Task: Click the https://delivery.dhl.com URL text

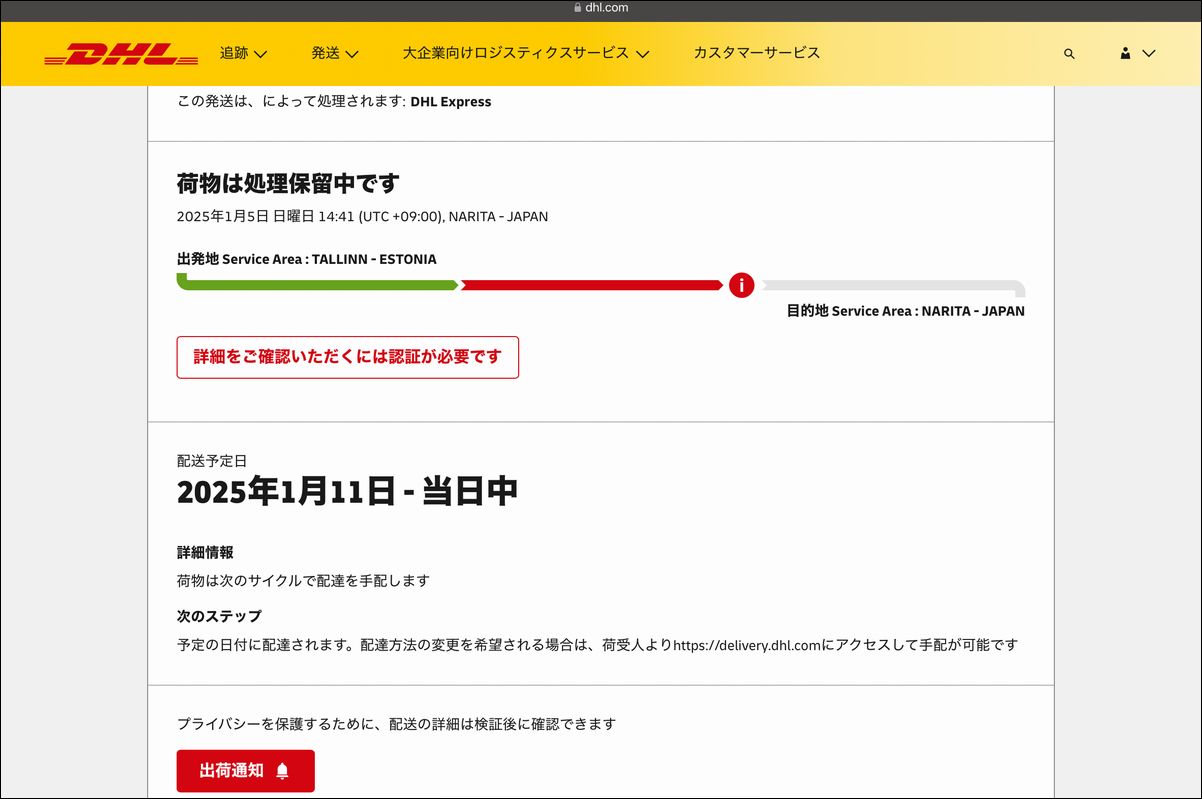Action: 749,645
